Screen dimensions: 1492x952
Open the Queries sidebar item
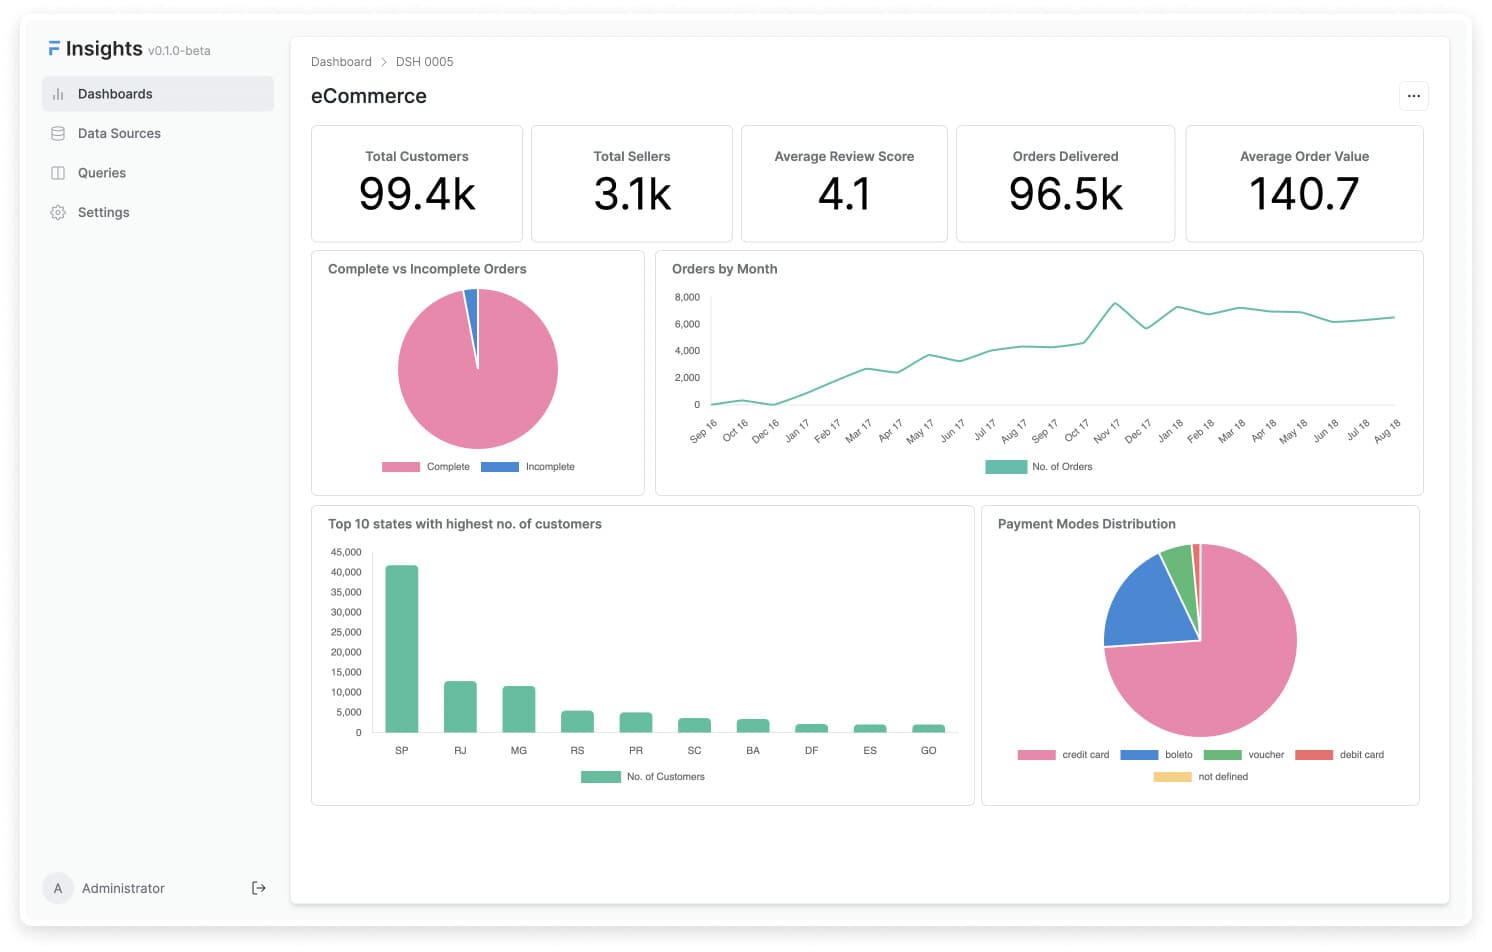158,173
